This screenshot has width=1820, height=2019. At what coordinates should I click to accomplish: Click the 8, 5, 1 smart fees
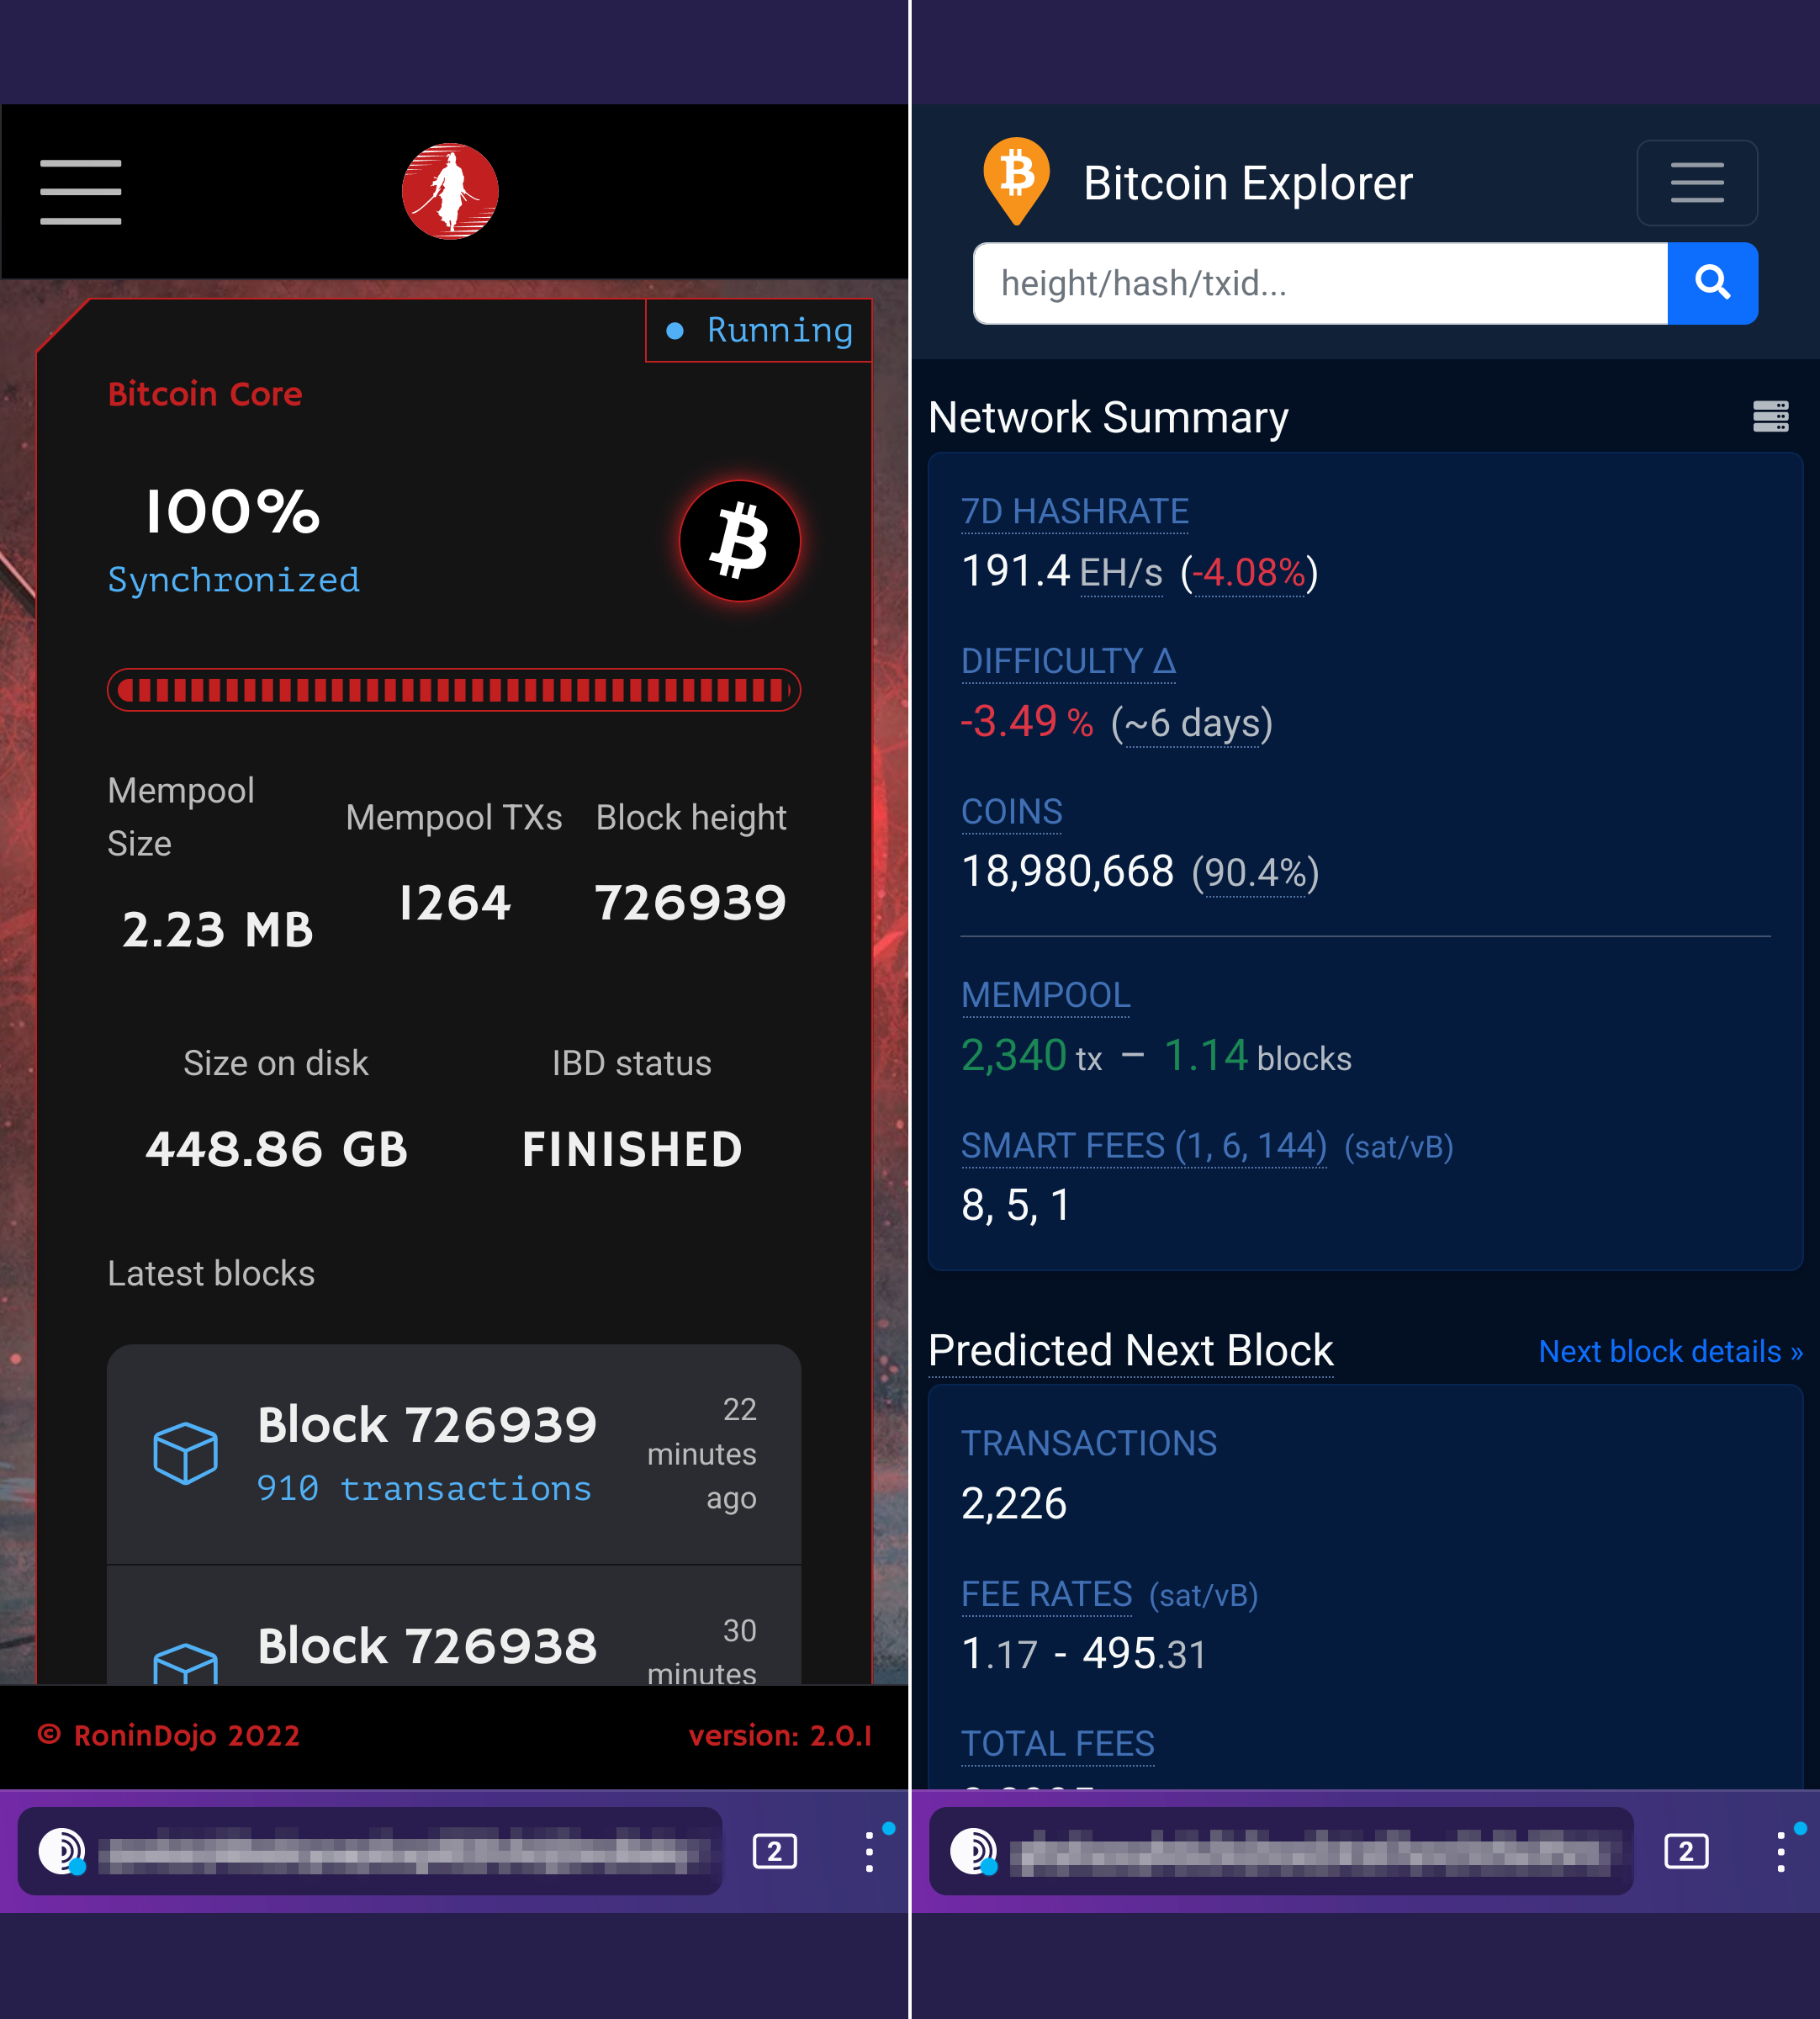1016,1205
